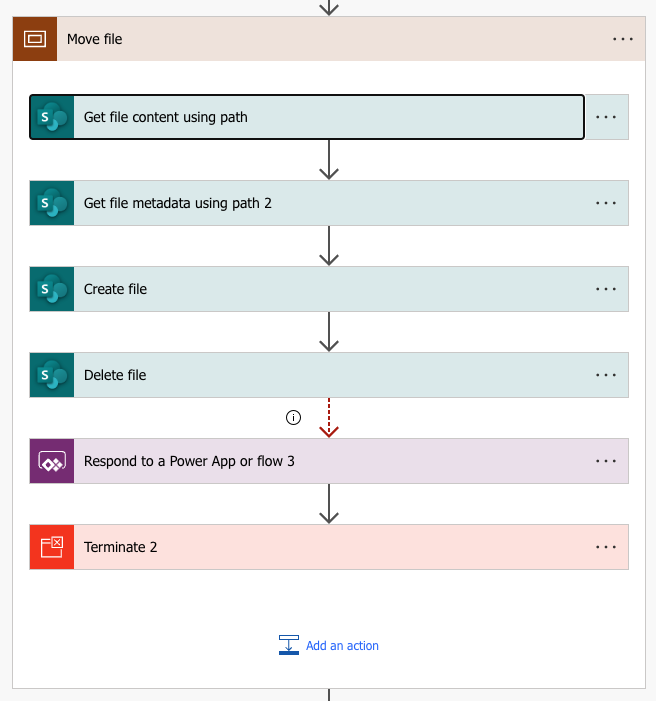
Task: Click SharePoint icon on Get file metadata
Action: (x=52, y=203)
